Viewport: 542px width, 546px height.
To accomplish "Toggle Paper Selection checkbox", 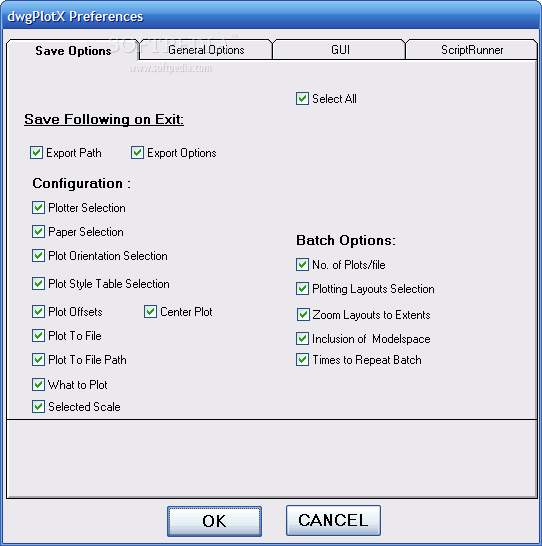I will click(x=38, y=232).
